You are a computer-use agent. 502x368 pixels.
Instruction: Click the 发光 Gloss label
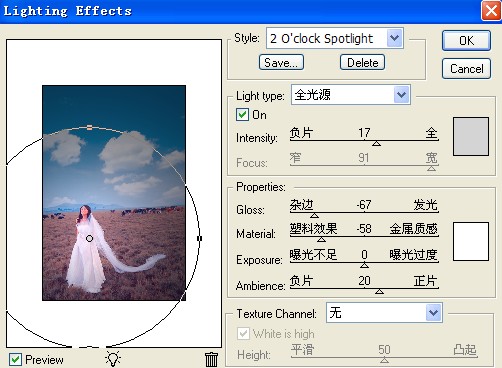425,204
